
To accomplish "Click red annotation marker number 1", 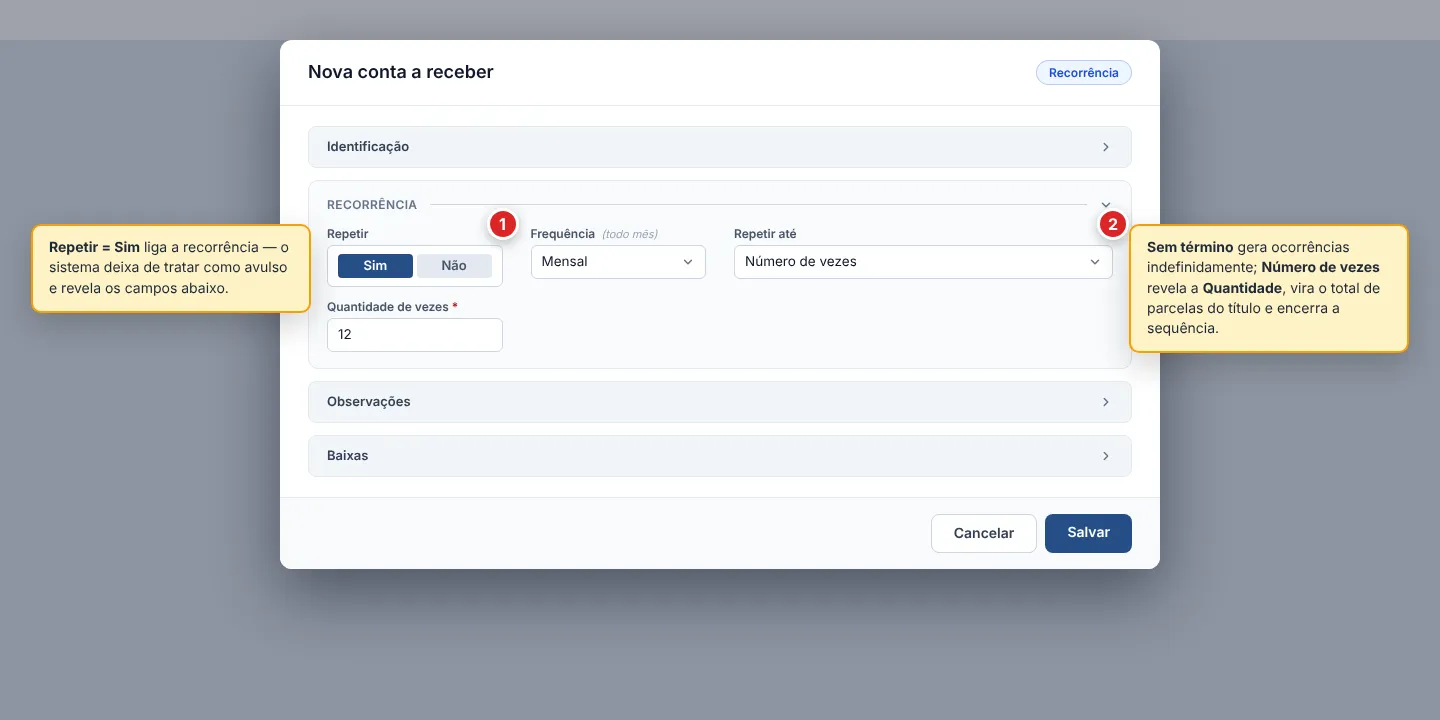I will tap(502, 224).
